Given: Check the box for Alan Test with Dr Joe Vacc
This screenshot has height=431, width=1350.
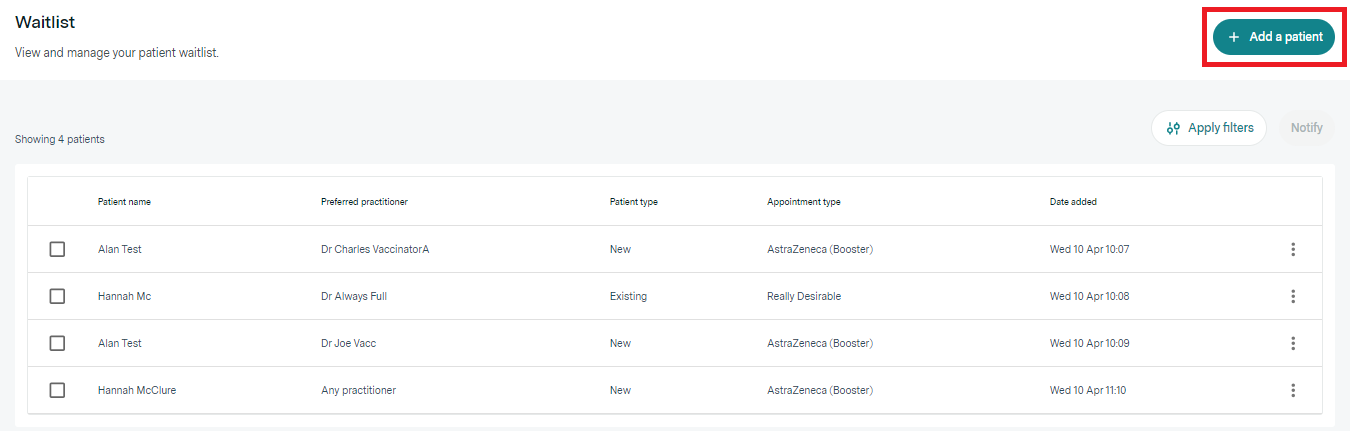Looking at the screenshot, I should [x=57, y=343].
